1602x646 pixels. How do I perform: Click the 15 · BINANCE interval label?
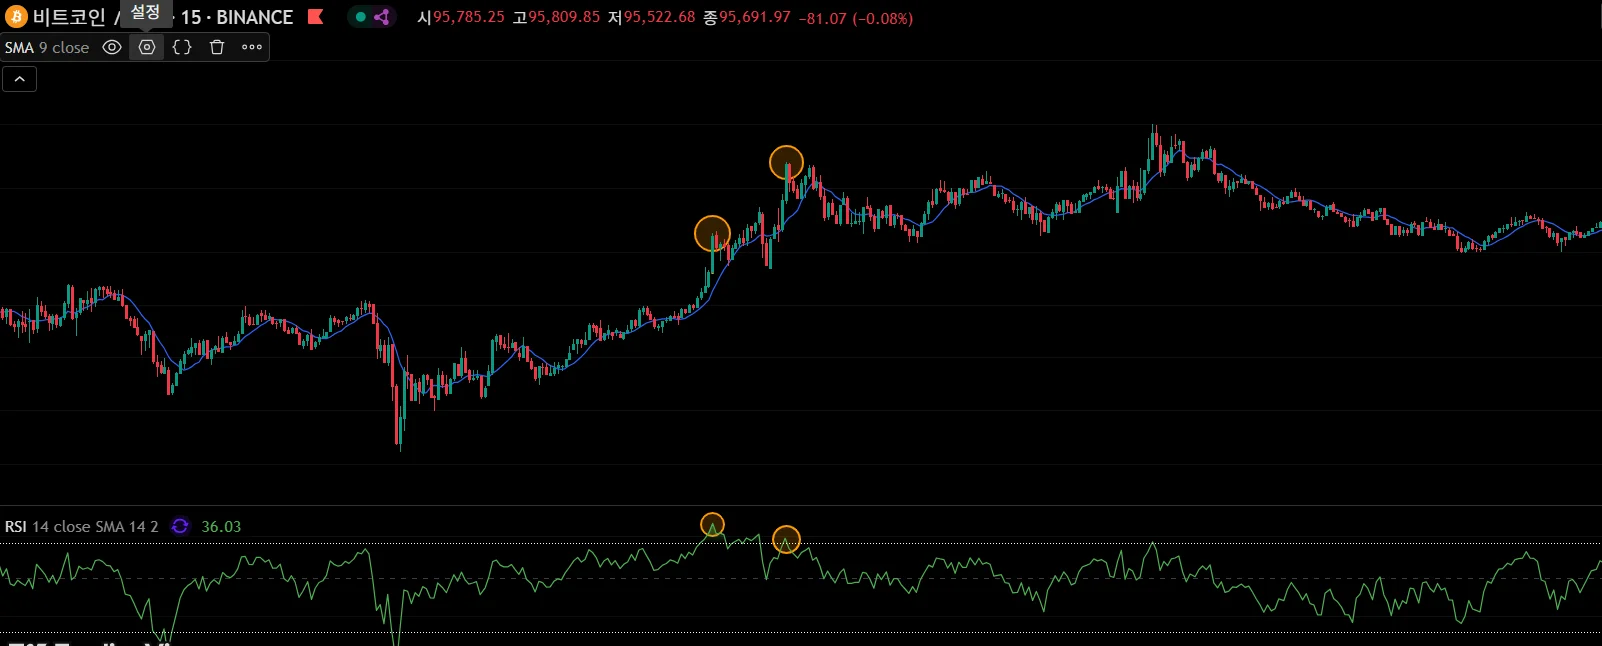pos(237,18)
